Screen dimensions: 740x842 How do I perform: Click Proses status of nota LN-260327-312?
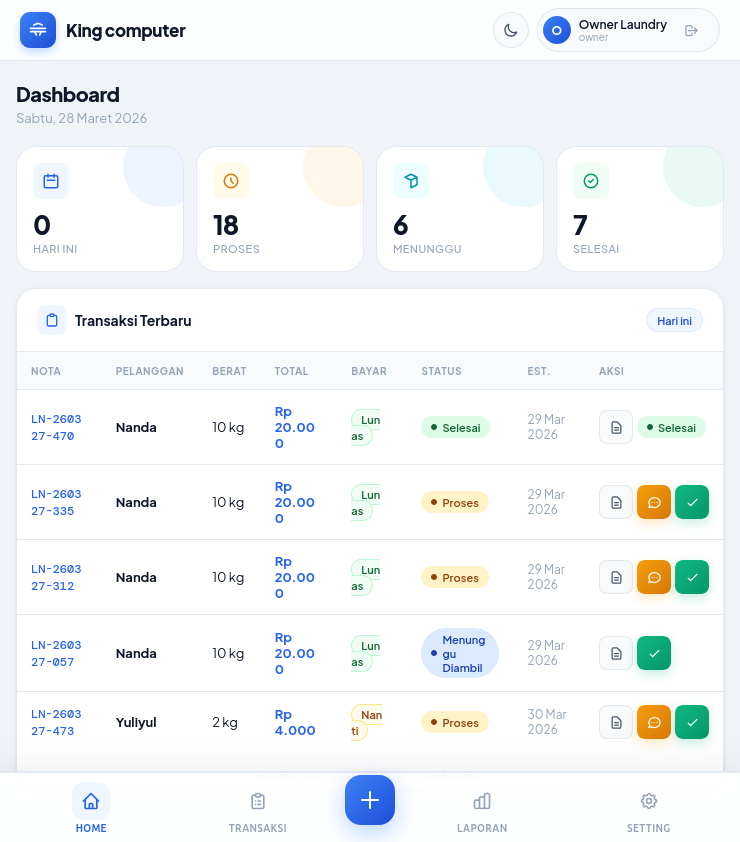455,578
